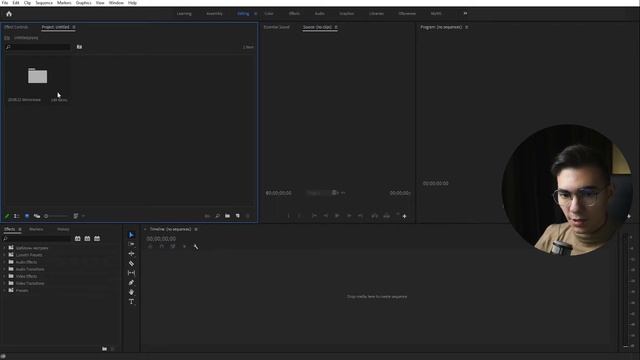Click New Item in the Project panel

(x=238, y=216)
